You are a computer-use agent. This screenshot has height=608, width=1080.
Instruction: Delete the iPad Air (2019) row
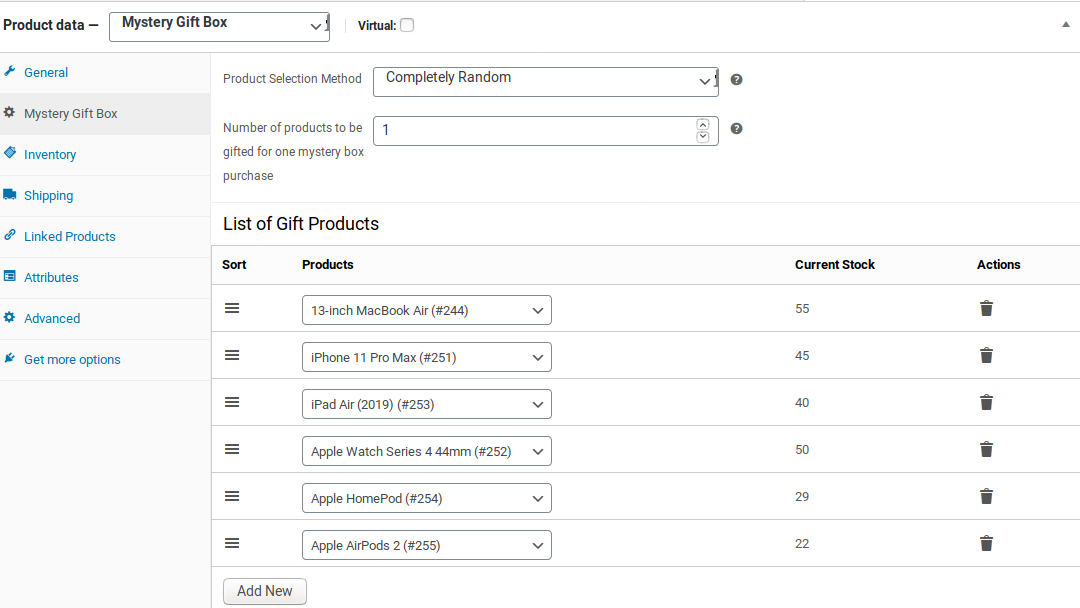tap(986, 402)
